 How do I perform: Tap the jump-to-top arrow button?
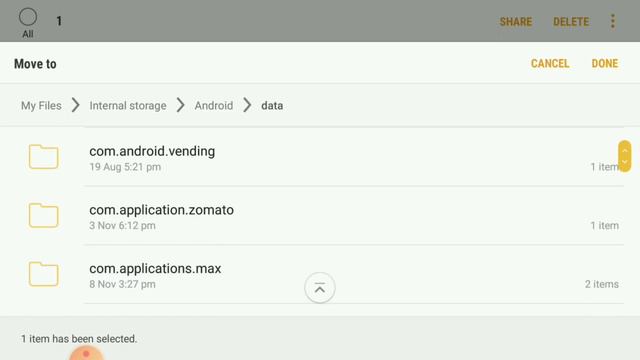(x=320, y=288)
